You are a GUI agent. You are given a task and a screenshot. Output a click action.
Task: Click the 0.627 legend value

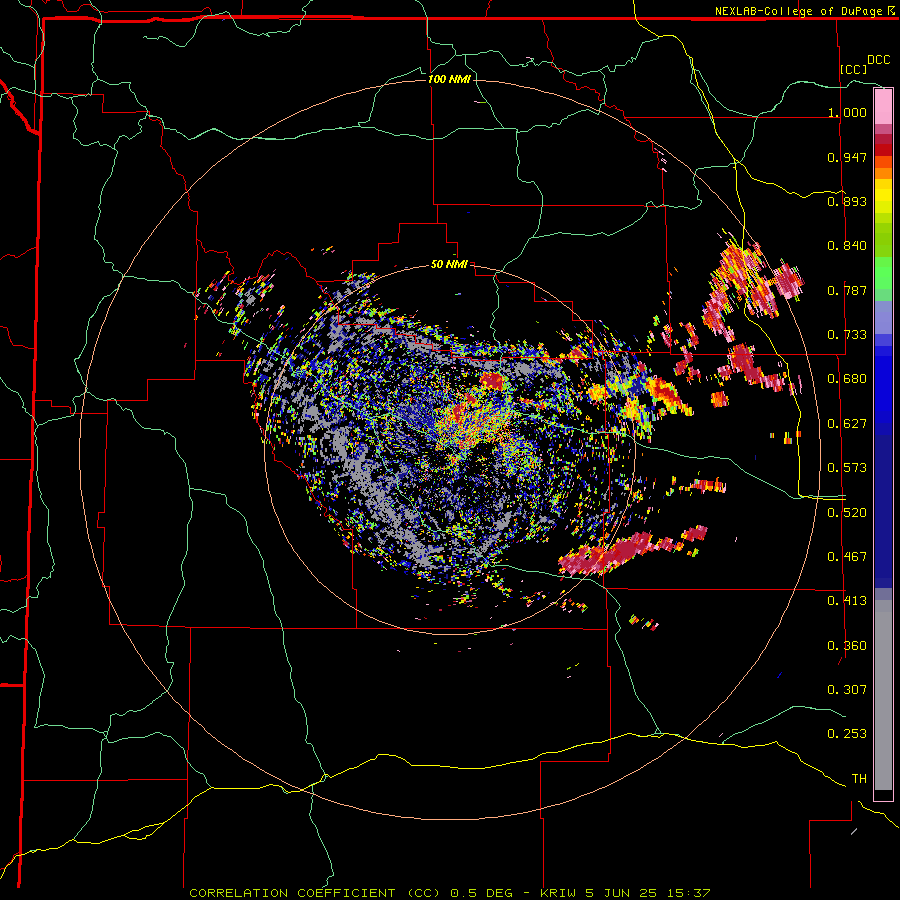pyautogui.click(x=847, y=424)
